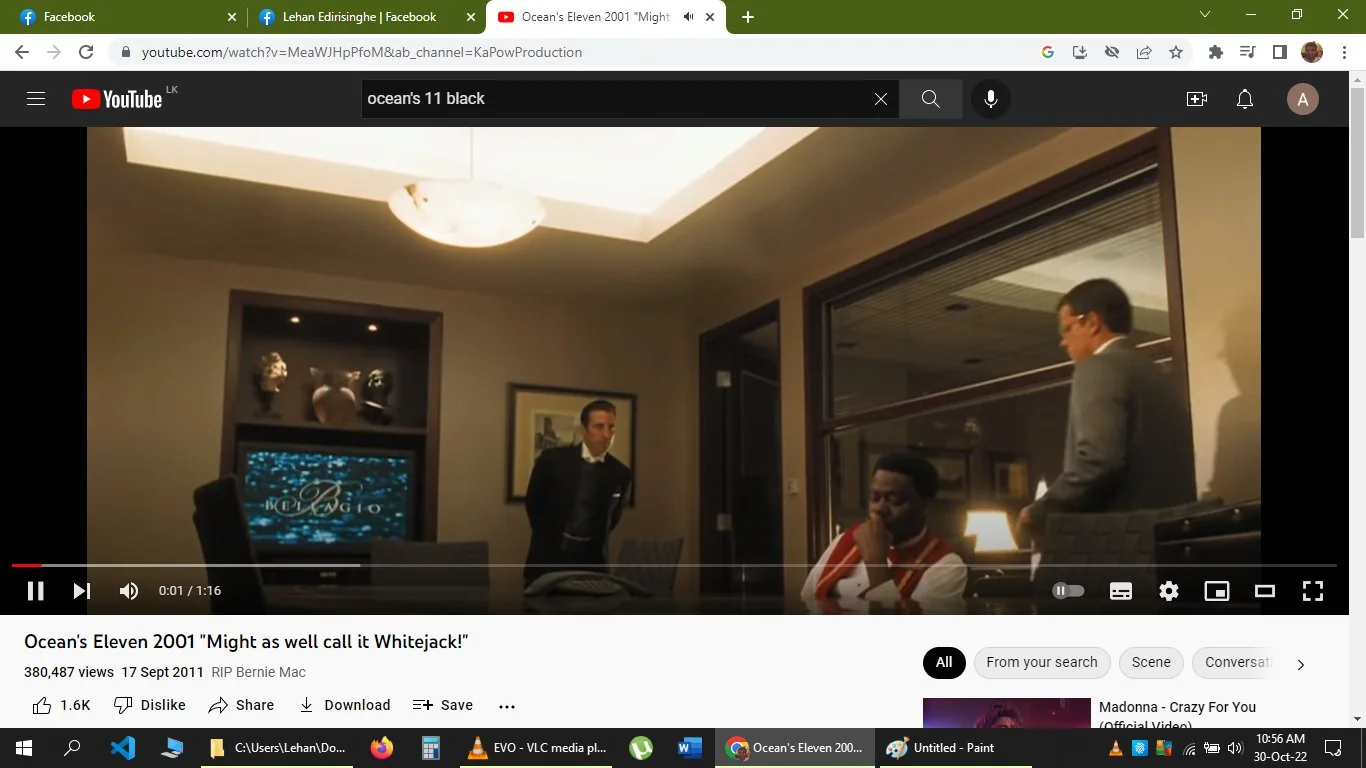Run the search with the magnifier button
The image size is (1366, 768).
930,99
